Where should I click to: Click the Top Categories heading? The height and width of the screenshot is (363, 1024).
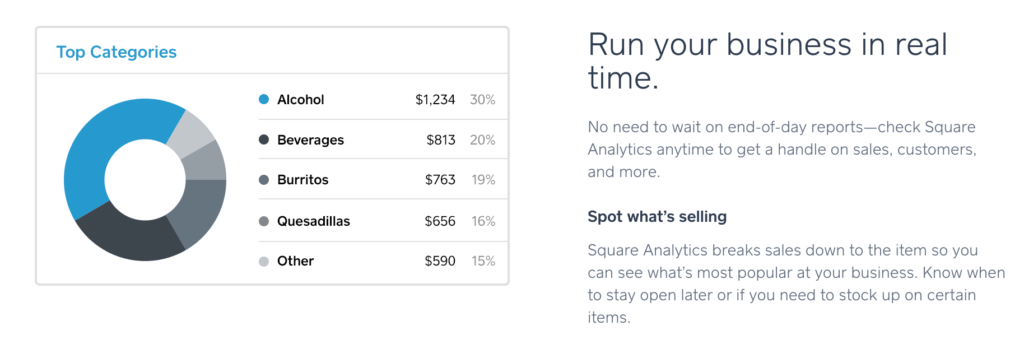coord(116,52)
